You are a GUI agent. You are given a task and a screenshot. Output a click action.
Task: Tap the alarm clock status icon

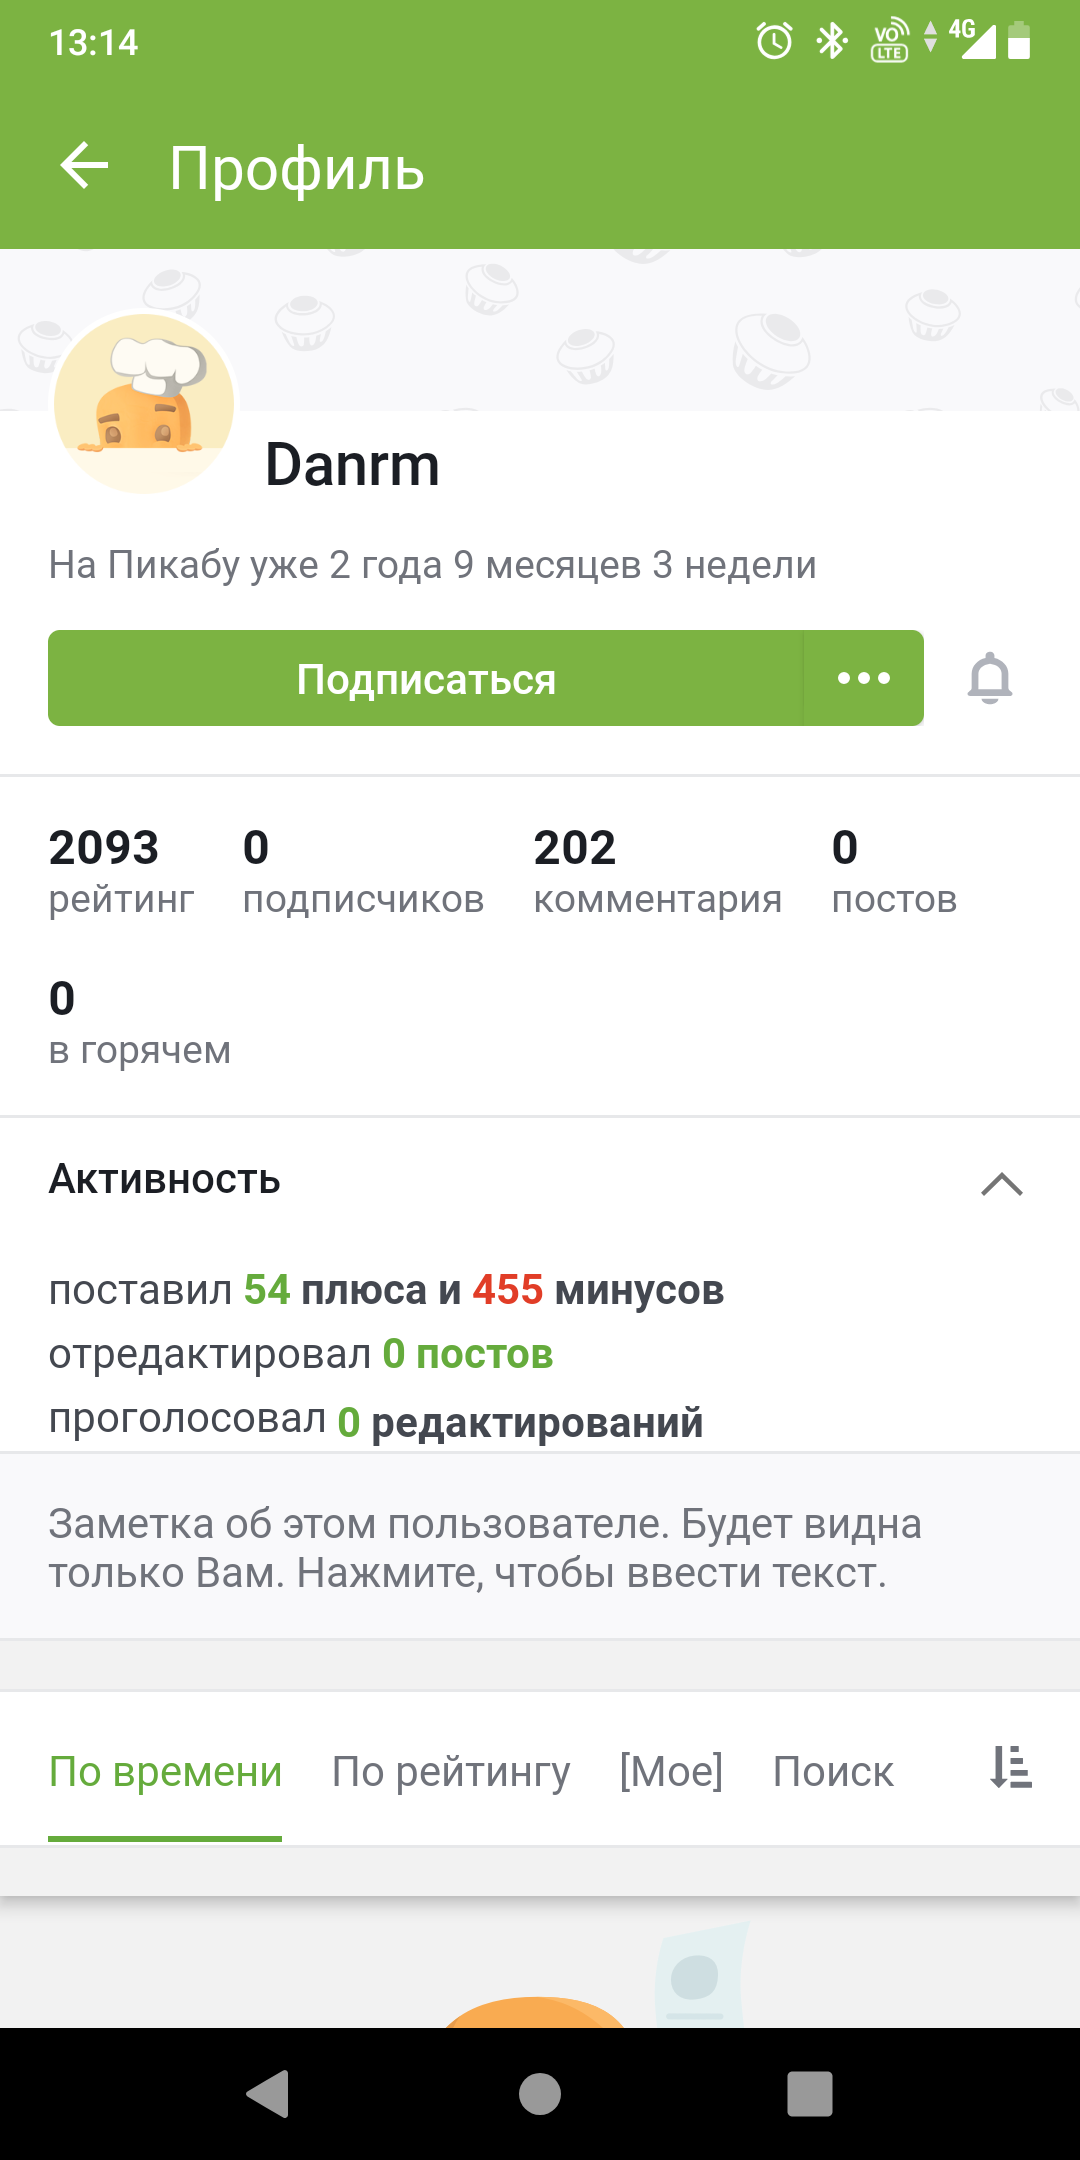(774, 41)
